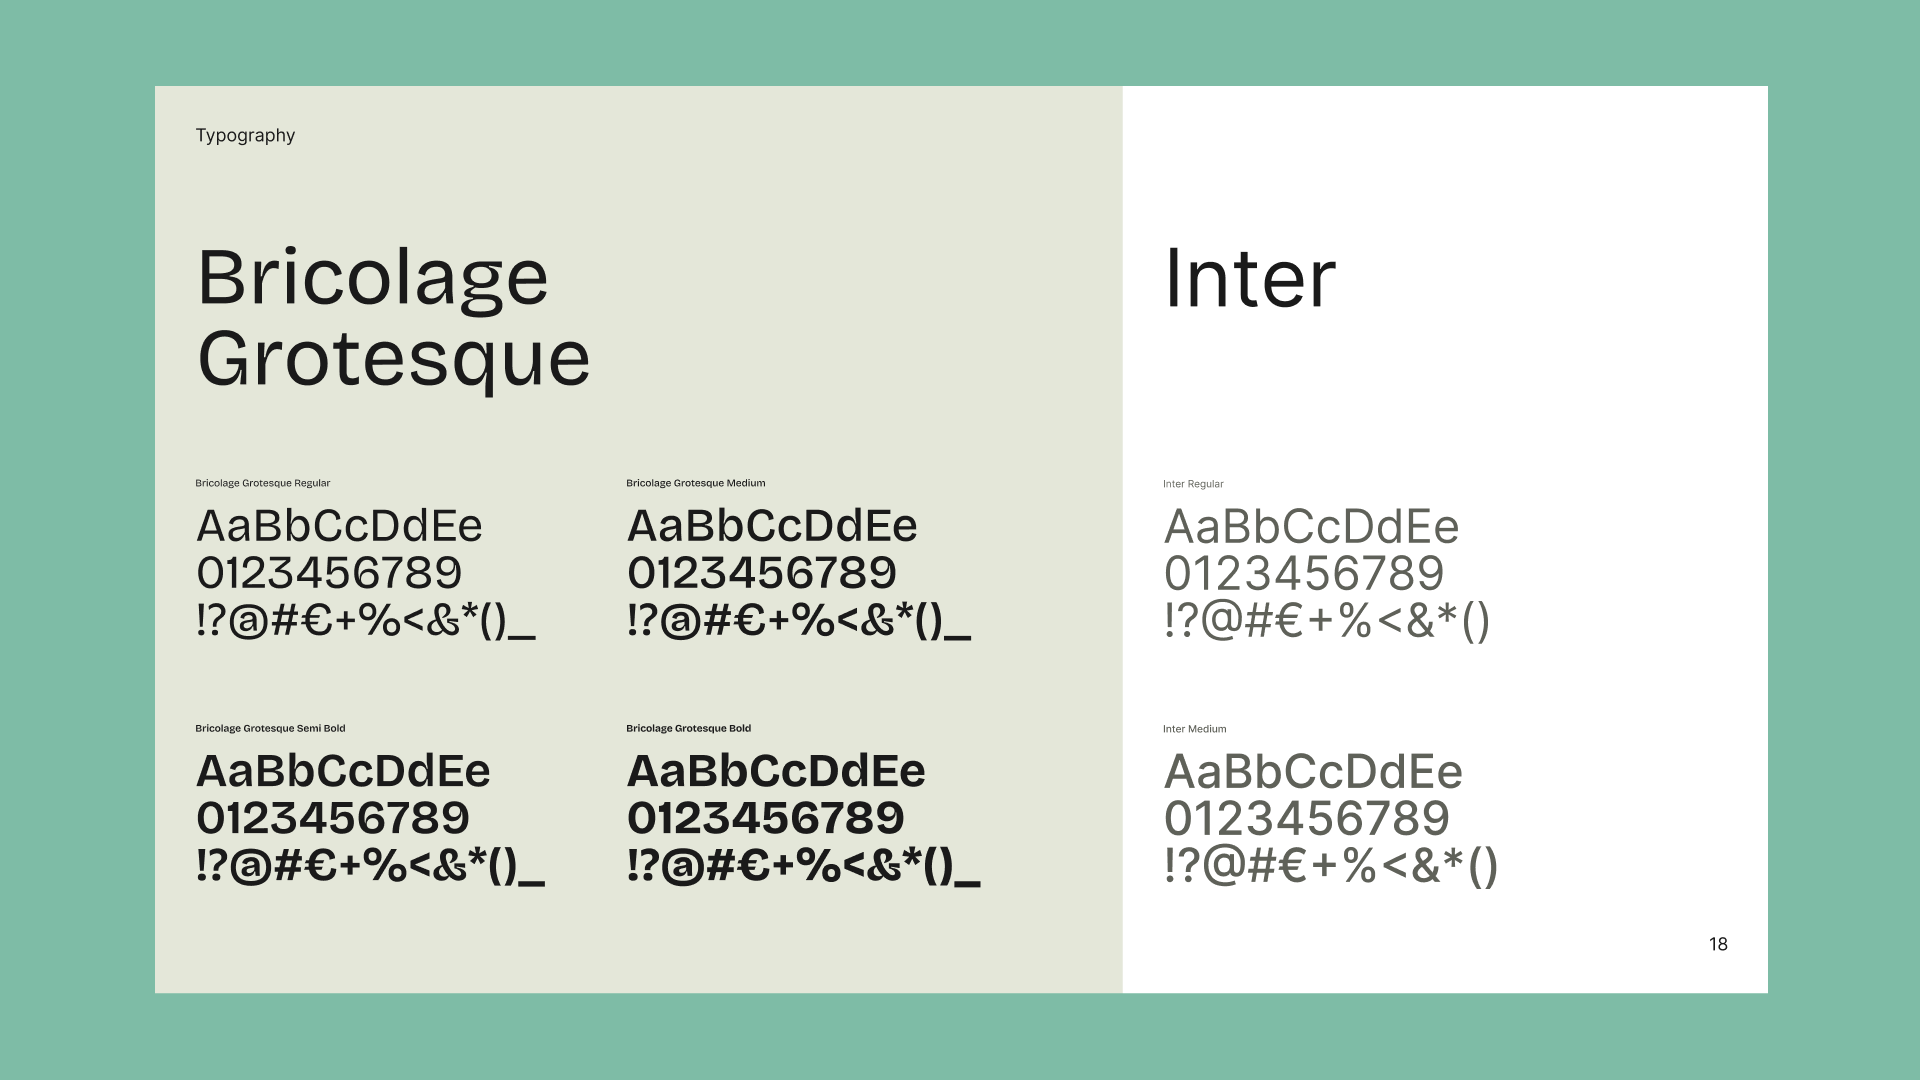Click the Bricolage Grotesque Bold label
Image resolution: width=1920 pixels, height=1080 pixels.
688,728
